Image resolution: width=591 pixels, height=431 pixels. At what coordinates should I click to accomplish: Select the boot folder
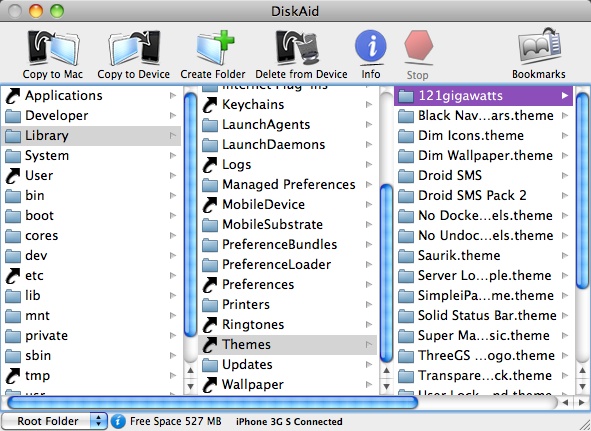point(92,216)
